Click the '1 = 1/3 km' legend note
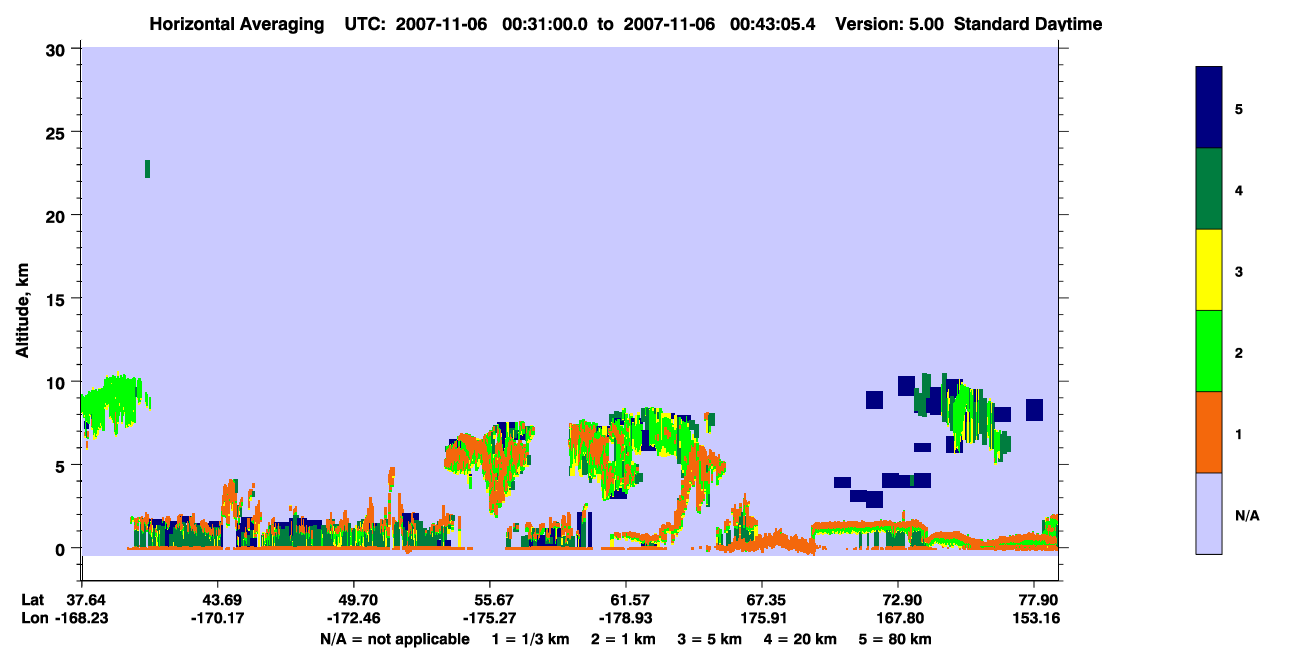The image size is (1300, 667). point(533,639)
